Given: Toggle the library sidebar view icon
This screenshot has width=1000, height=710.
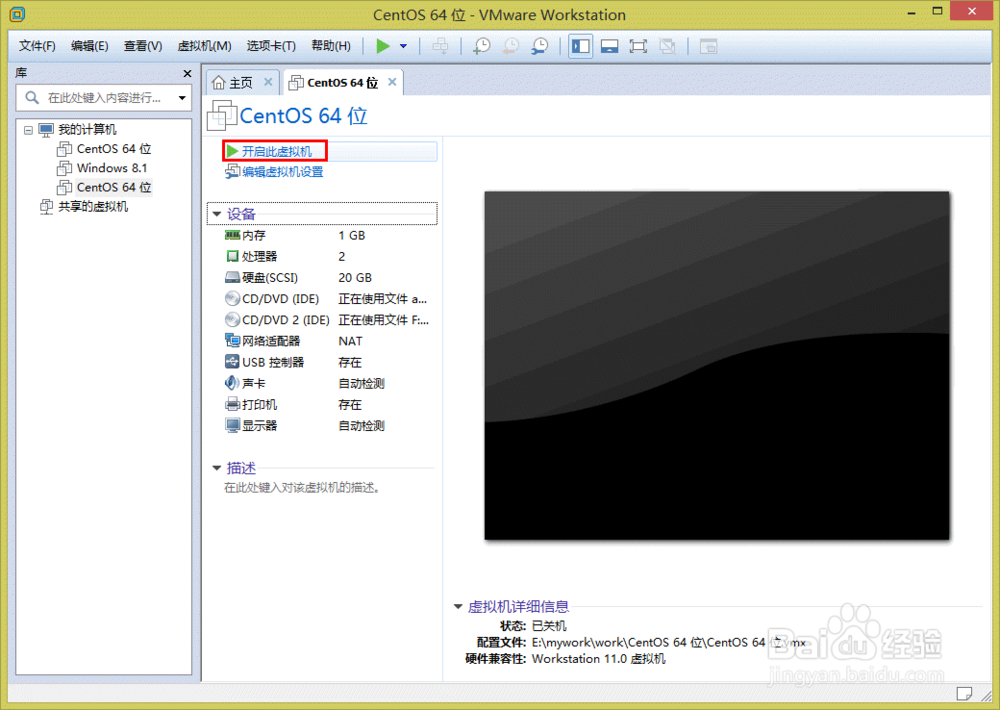Looking at the screenshot, I should tap(580, 46).
